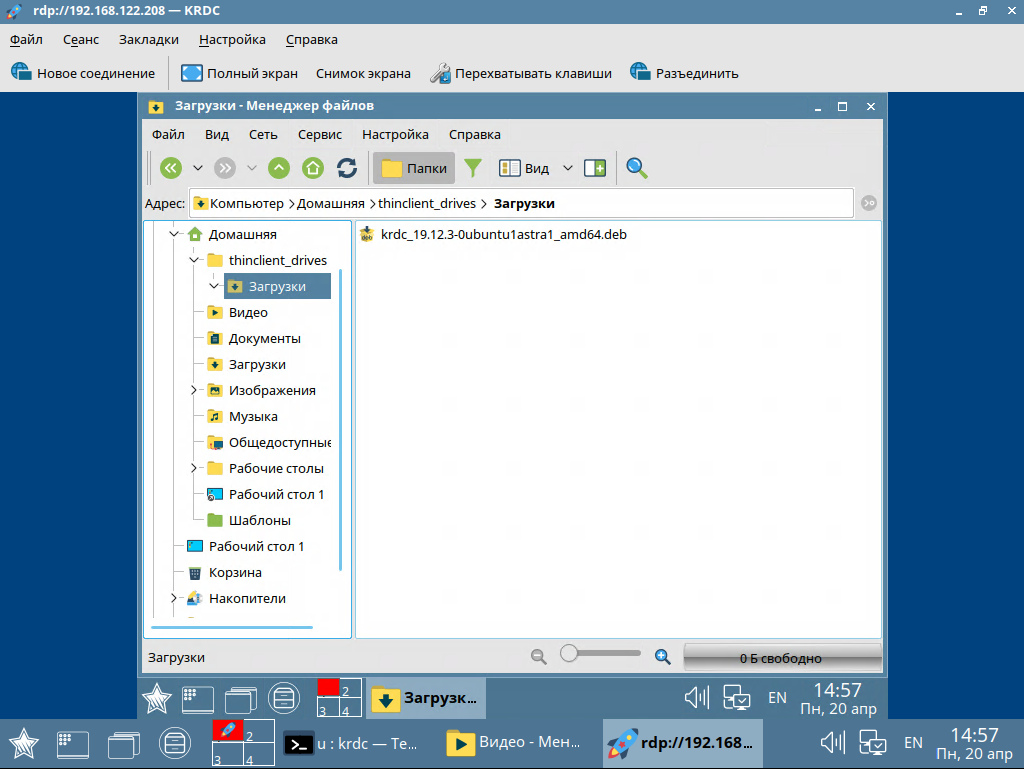
Task: Open the Закладки menu in KRDC
Action: [x=148, y=40]
